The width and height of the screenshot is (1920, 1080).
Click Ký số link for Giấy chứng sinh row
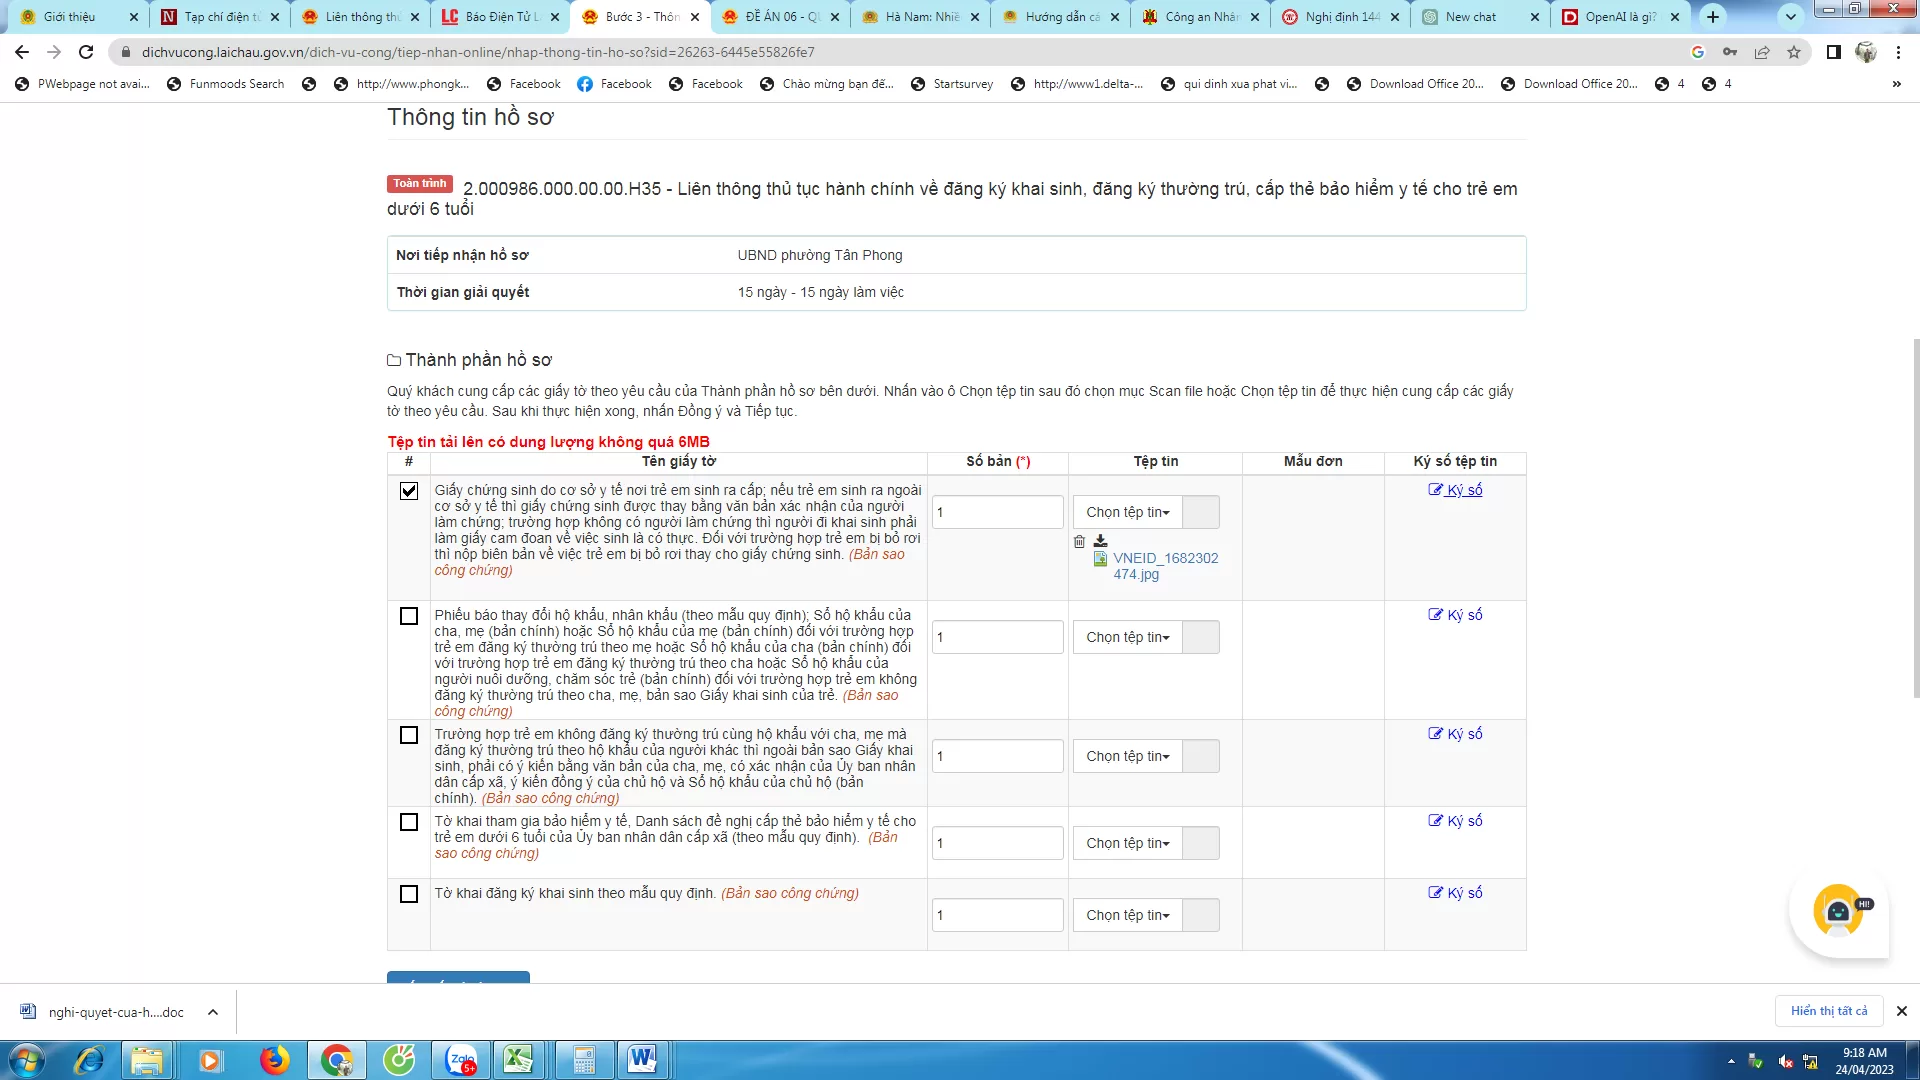coord(1456,490)
